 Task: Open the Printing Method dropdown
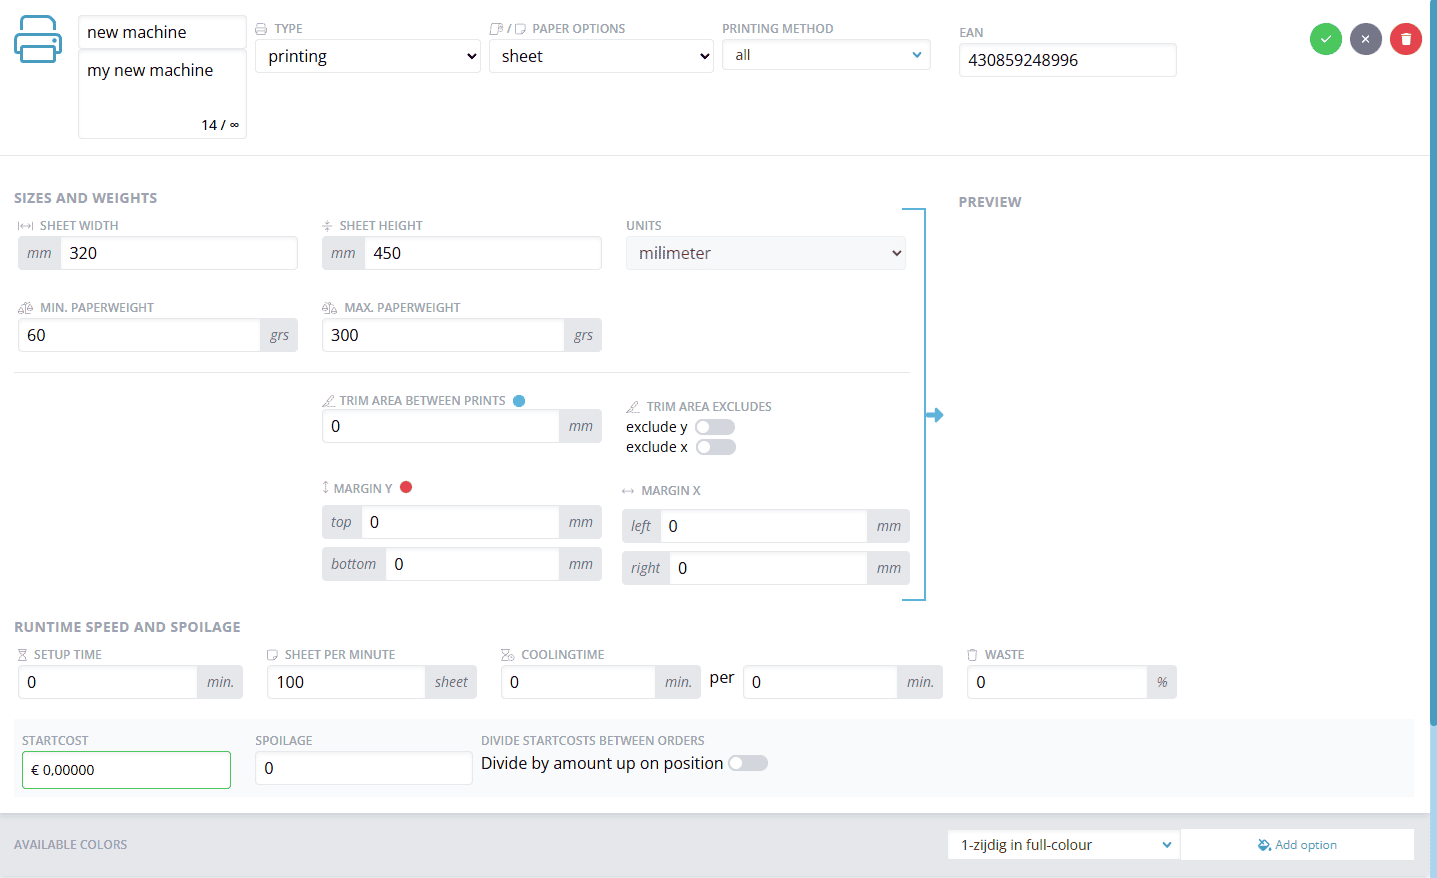[x=826, y=55]
